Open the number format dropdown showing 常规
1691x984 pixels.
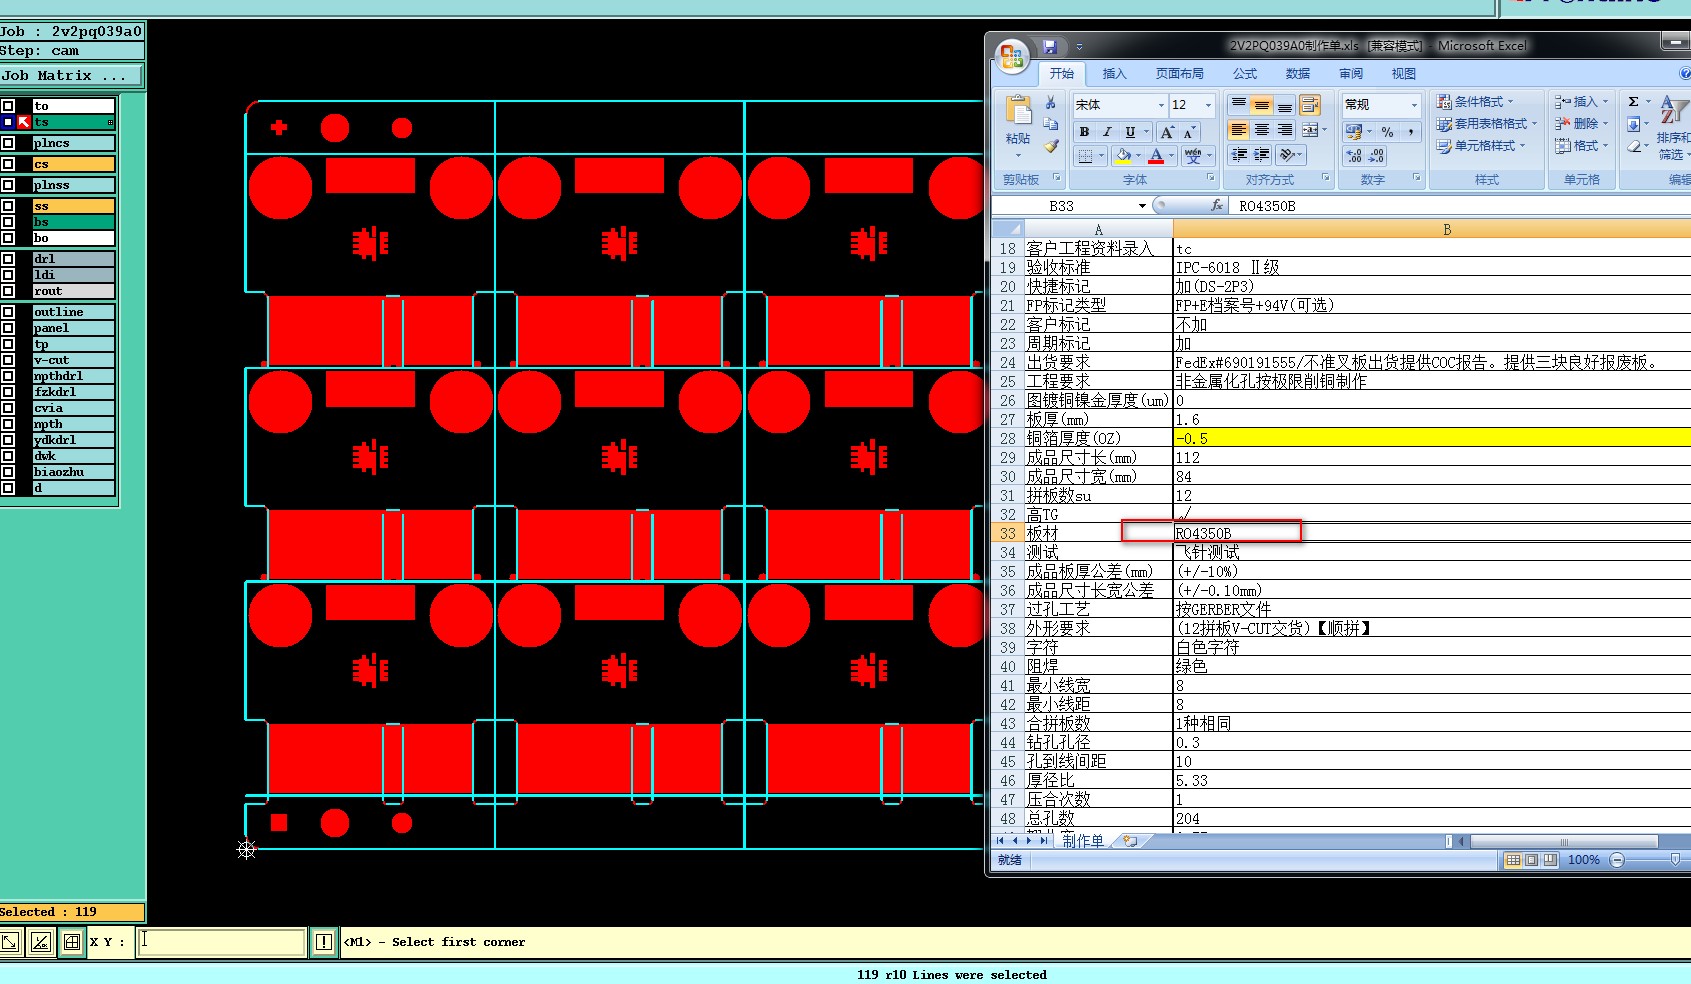coord(1414,105)
